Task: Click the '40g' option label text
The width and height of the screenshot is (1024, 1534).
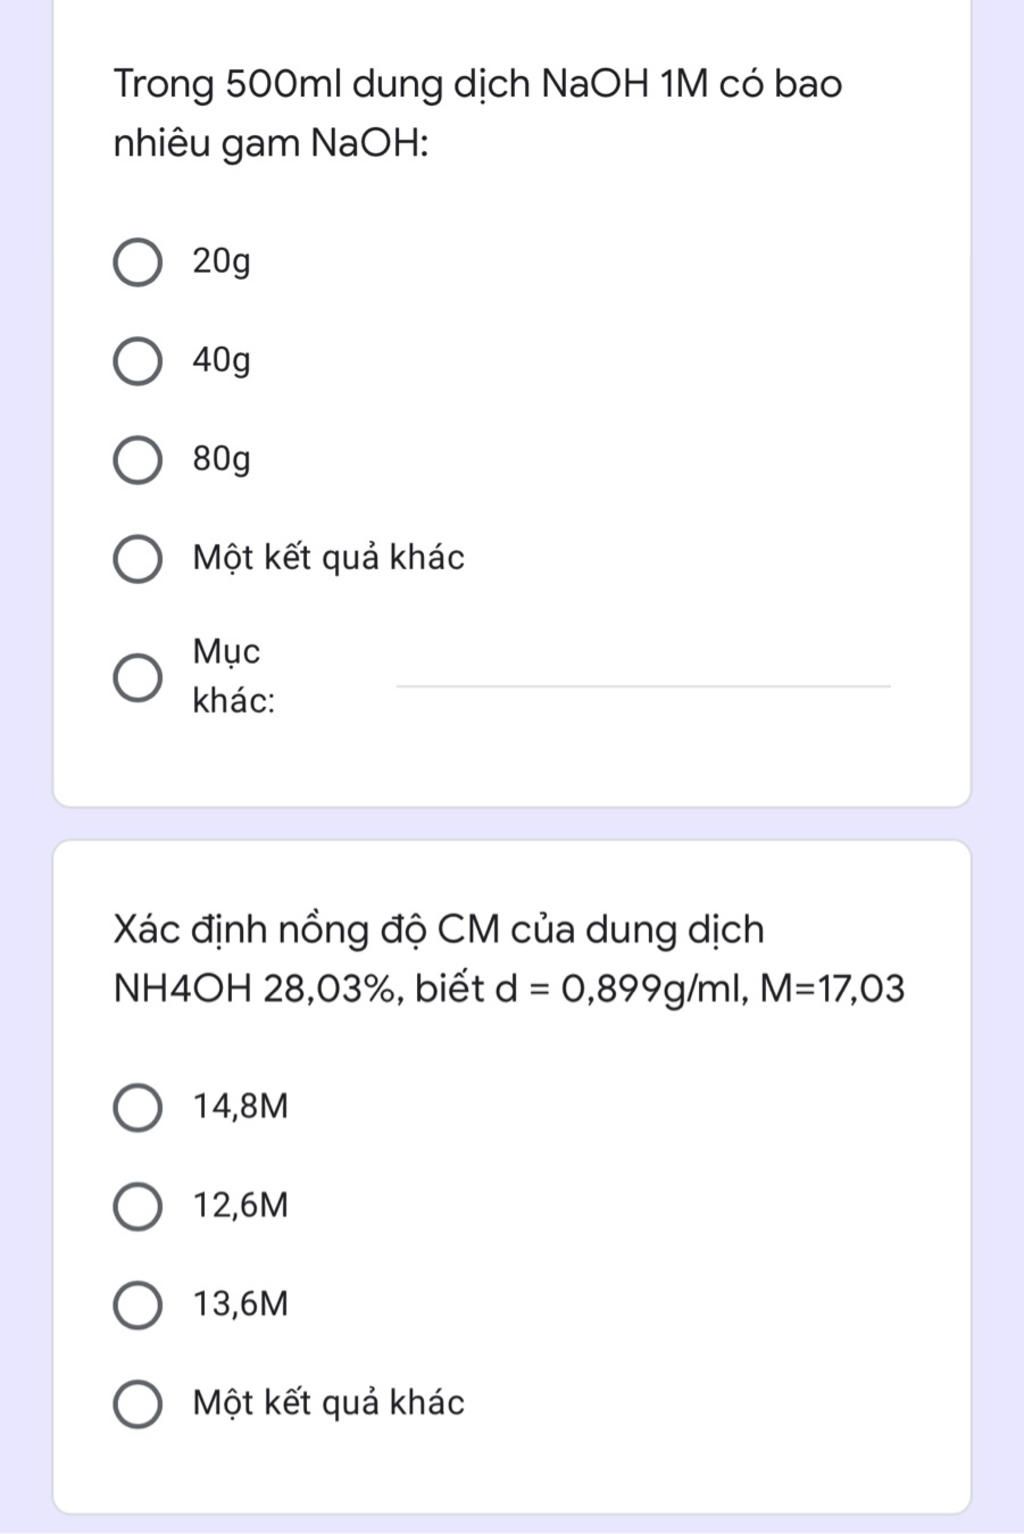Action: pyautogui.click(x=222, y=360)
